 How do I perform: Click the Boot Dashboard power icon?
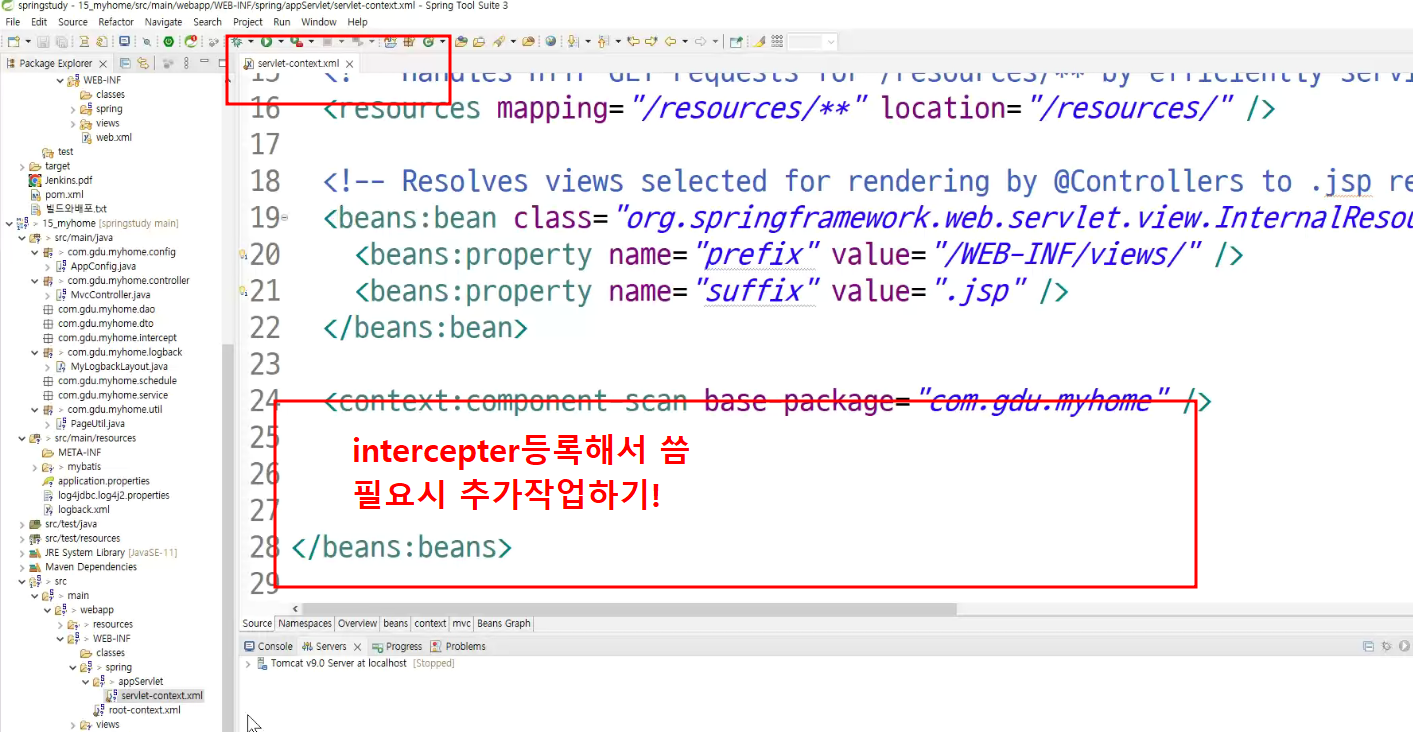(x=168, y=42)
